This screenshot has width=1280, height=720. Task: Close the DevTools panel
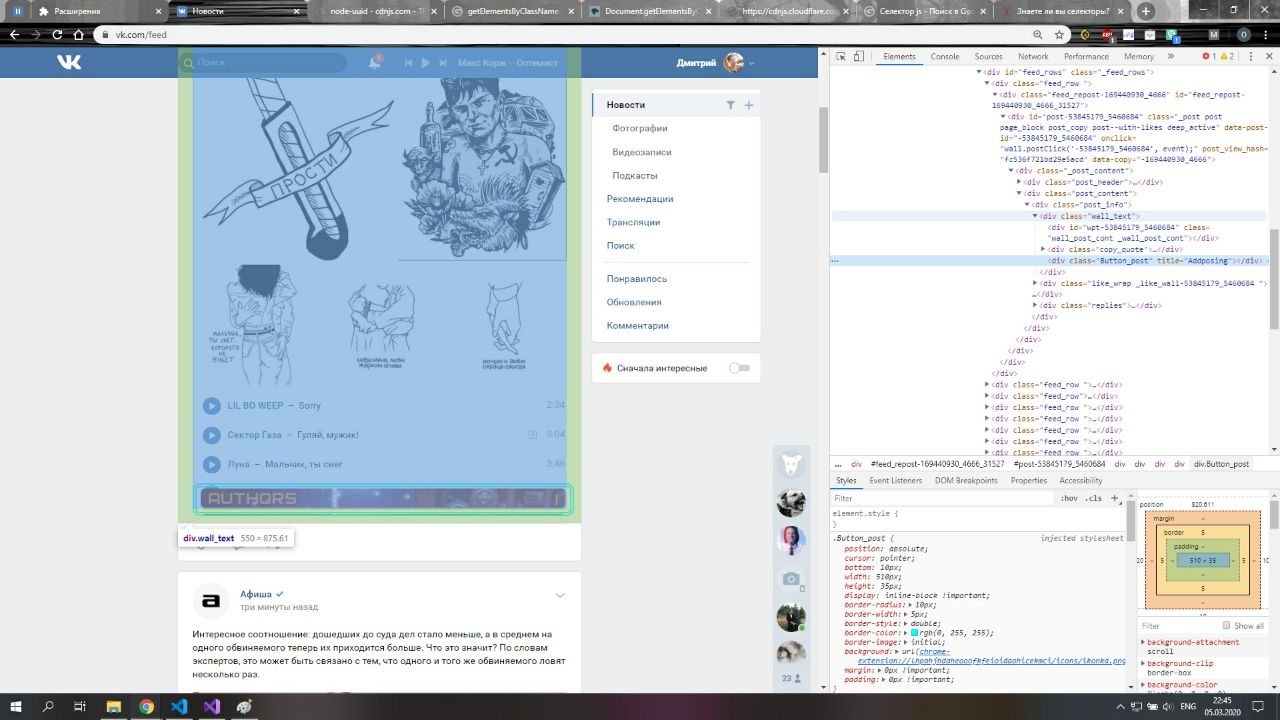tap(1268, 57)
